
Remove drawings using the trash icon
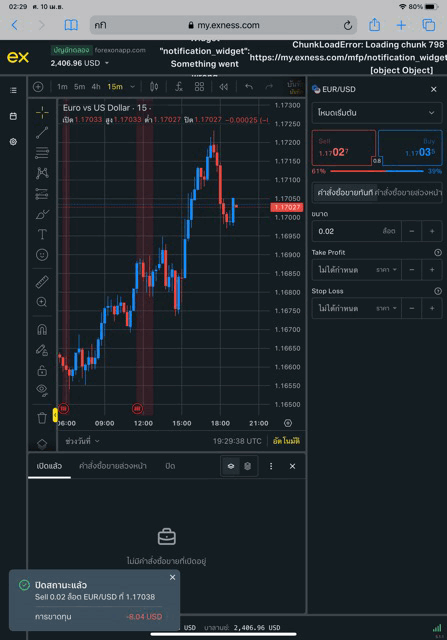42,418
